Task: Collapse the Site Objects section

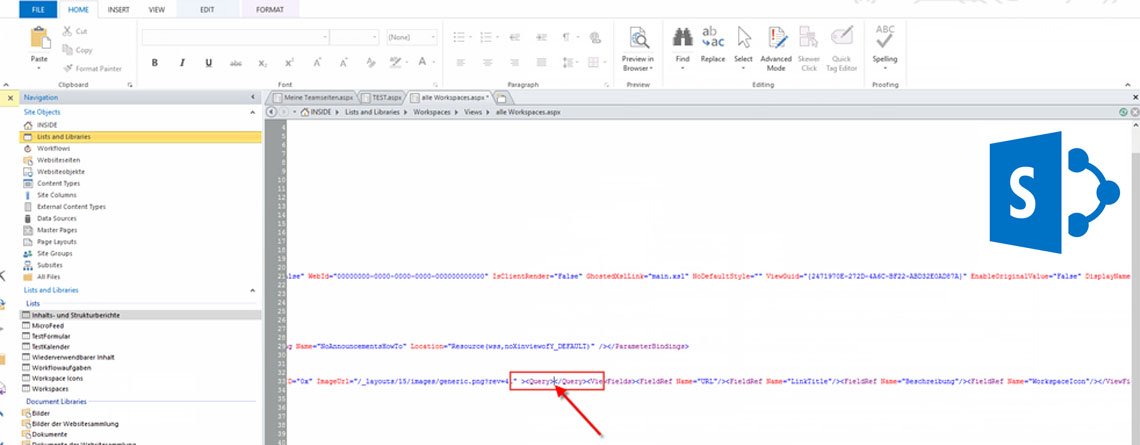Action: 253,112
